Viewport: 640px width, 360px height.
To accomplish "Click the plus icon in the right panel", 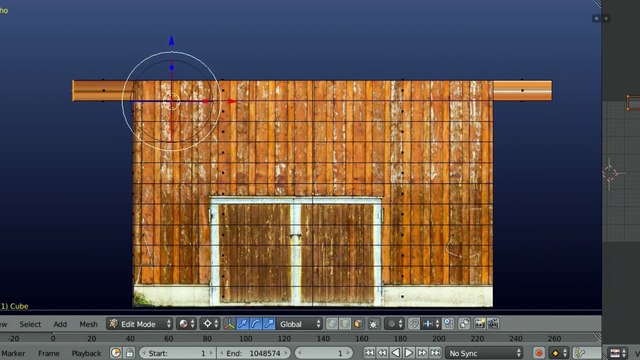I will coord(606,18).
